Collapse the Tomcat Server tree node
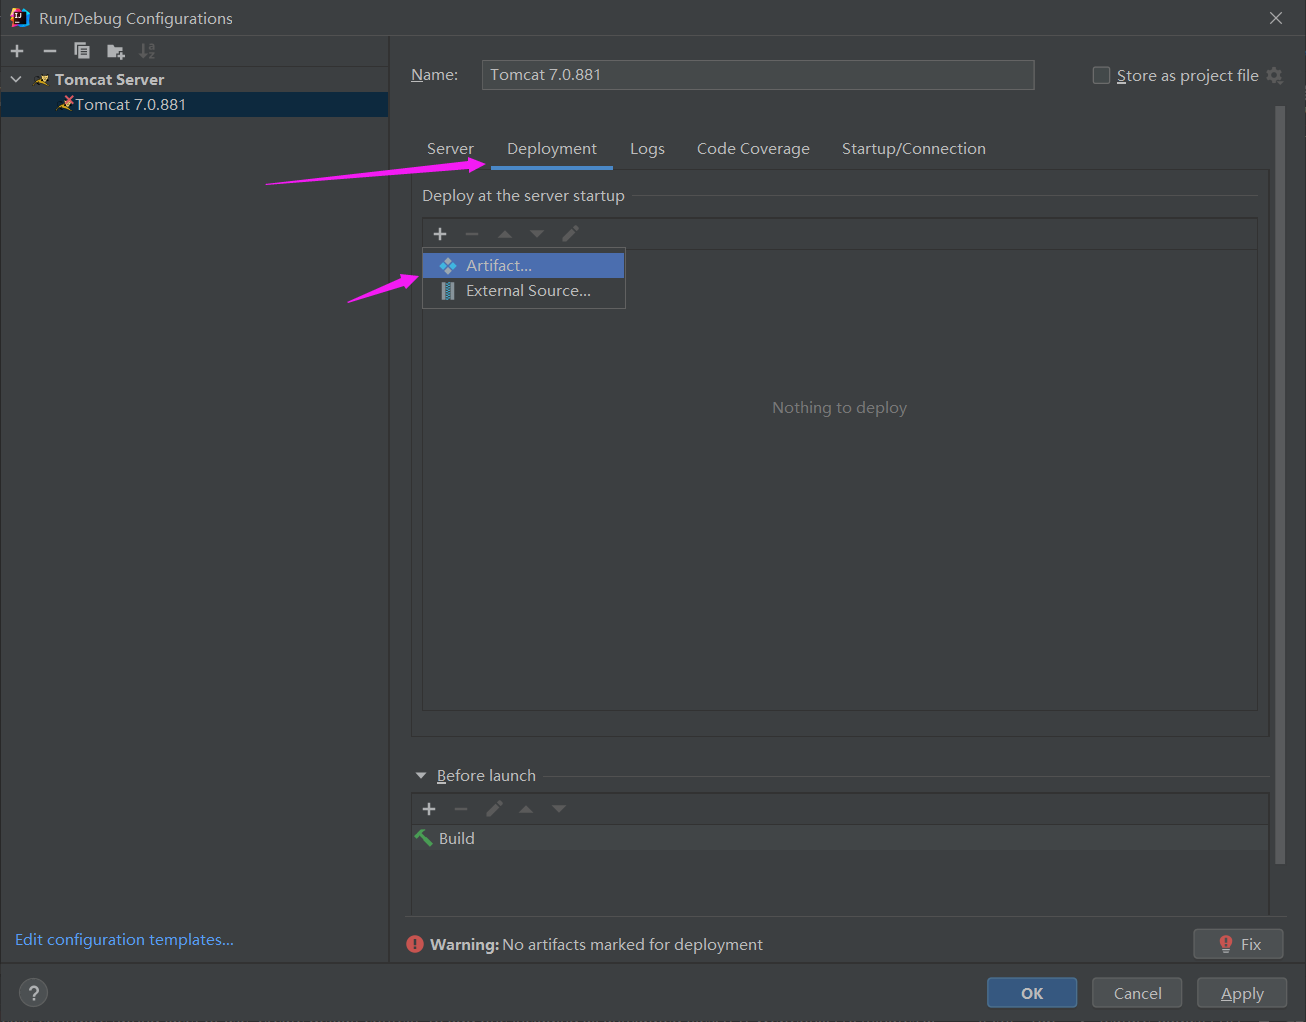 click(16, 79)
